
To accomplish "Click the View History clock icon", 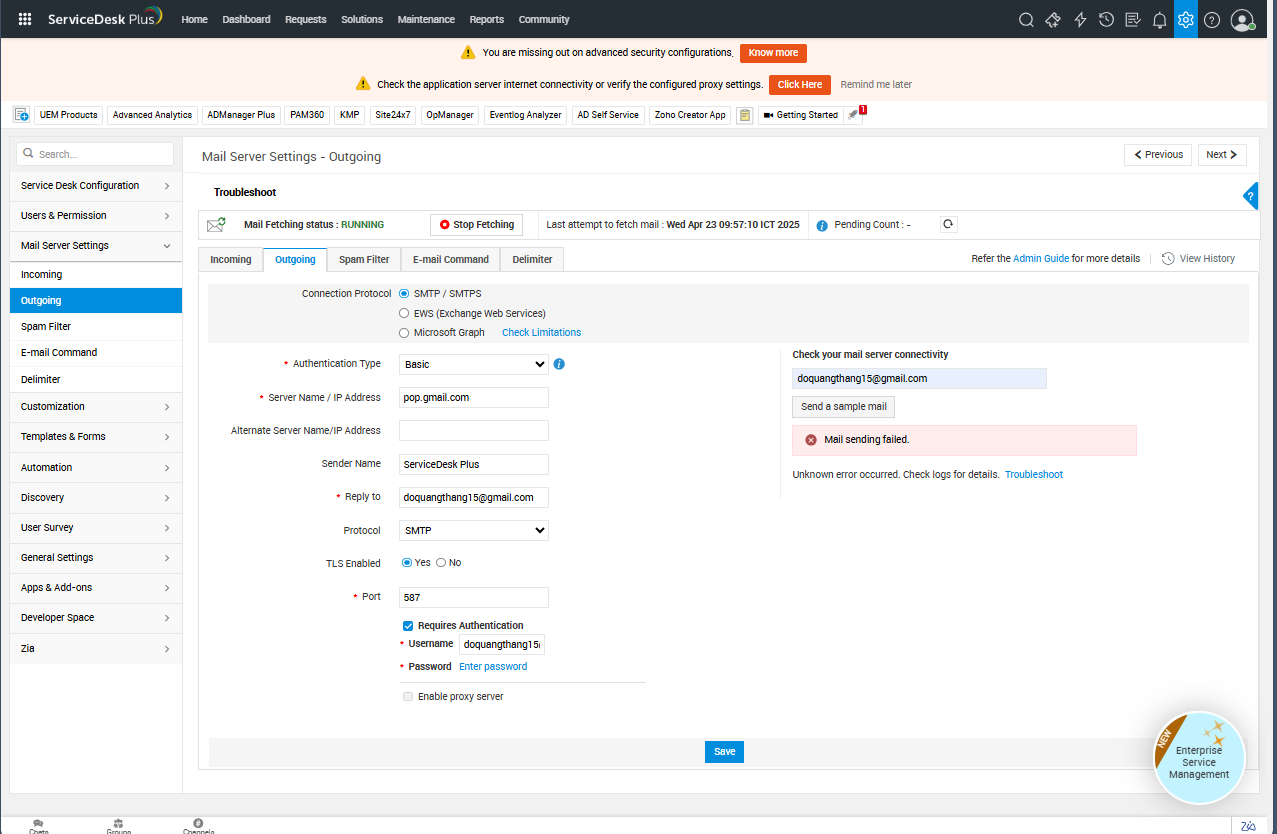I will [x=1168, y=258].
